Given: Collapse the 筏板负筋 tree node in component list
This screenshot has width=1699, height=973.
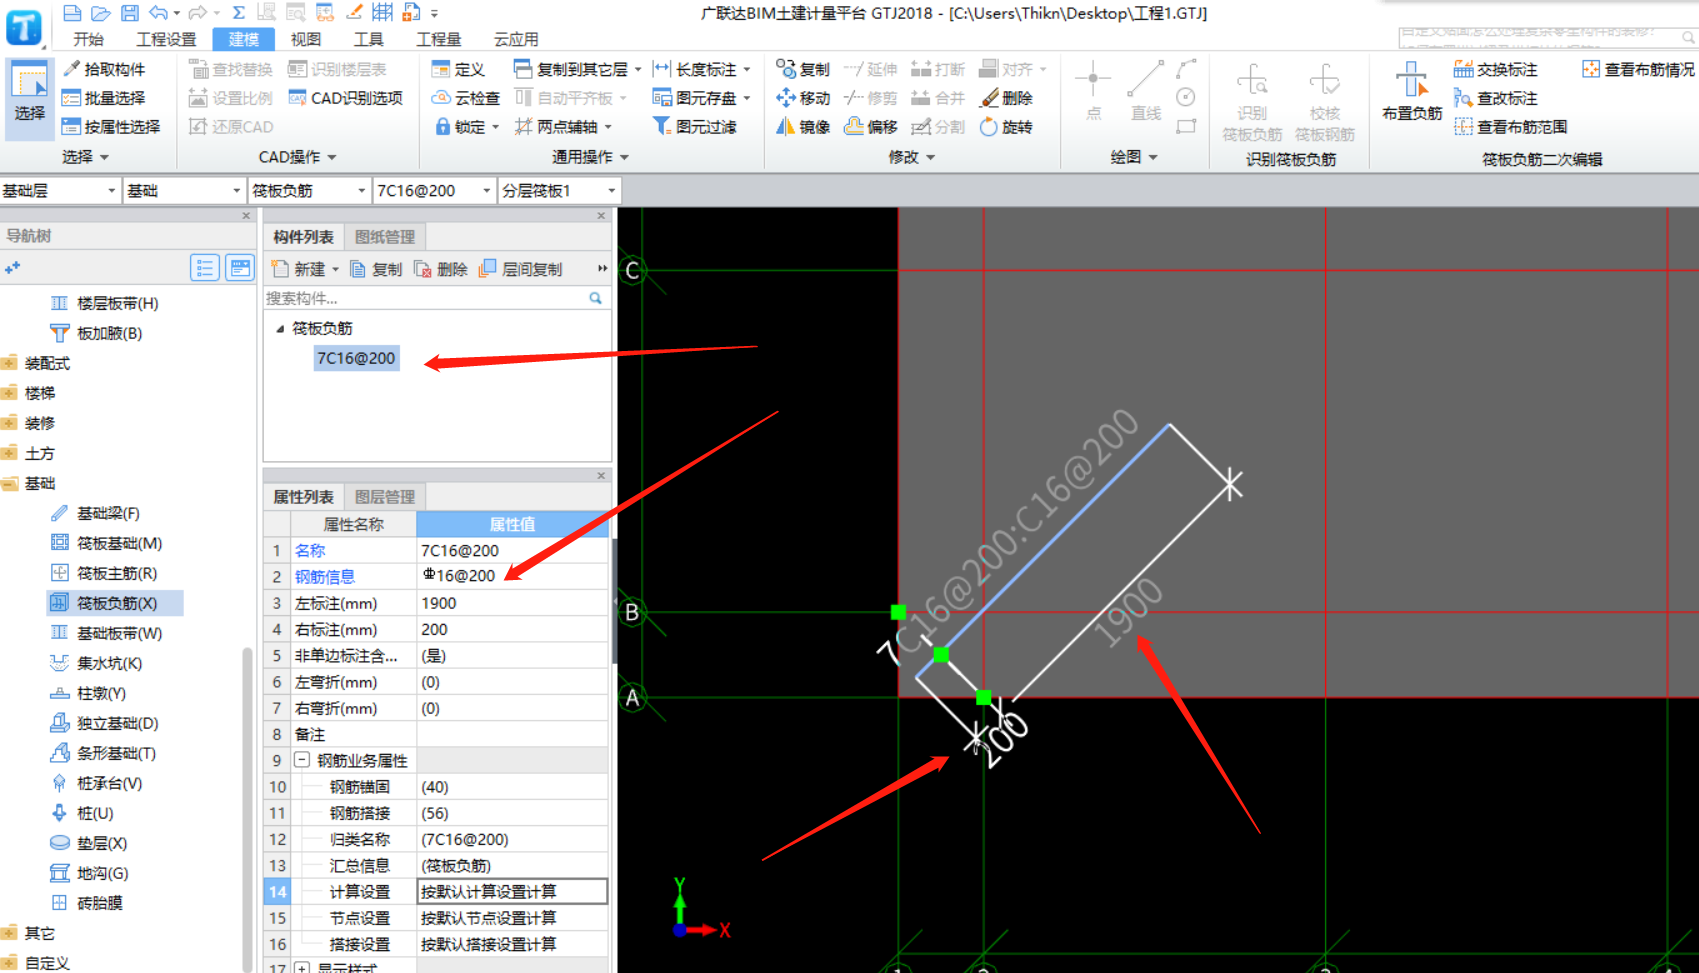Looking at the screenshot, I should (x=280, y=328).
